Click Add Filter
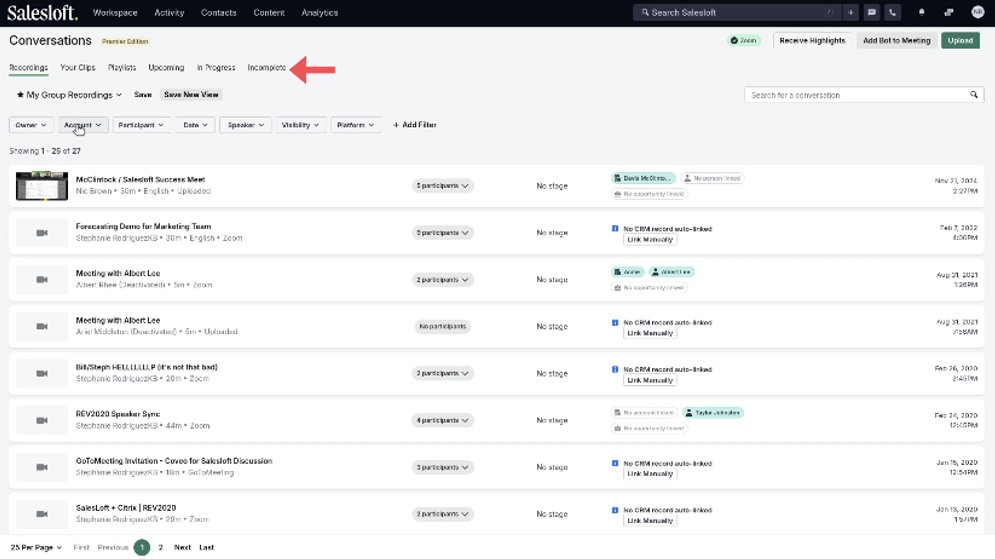 (x=414, y=125)
